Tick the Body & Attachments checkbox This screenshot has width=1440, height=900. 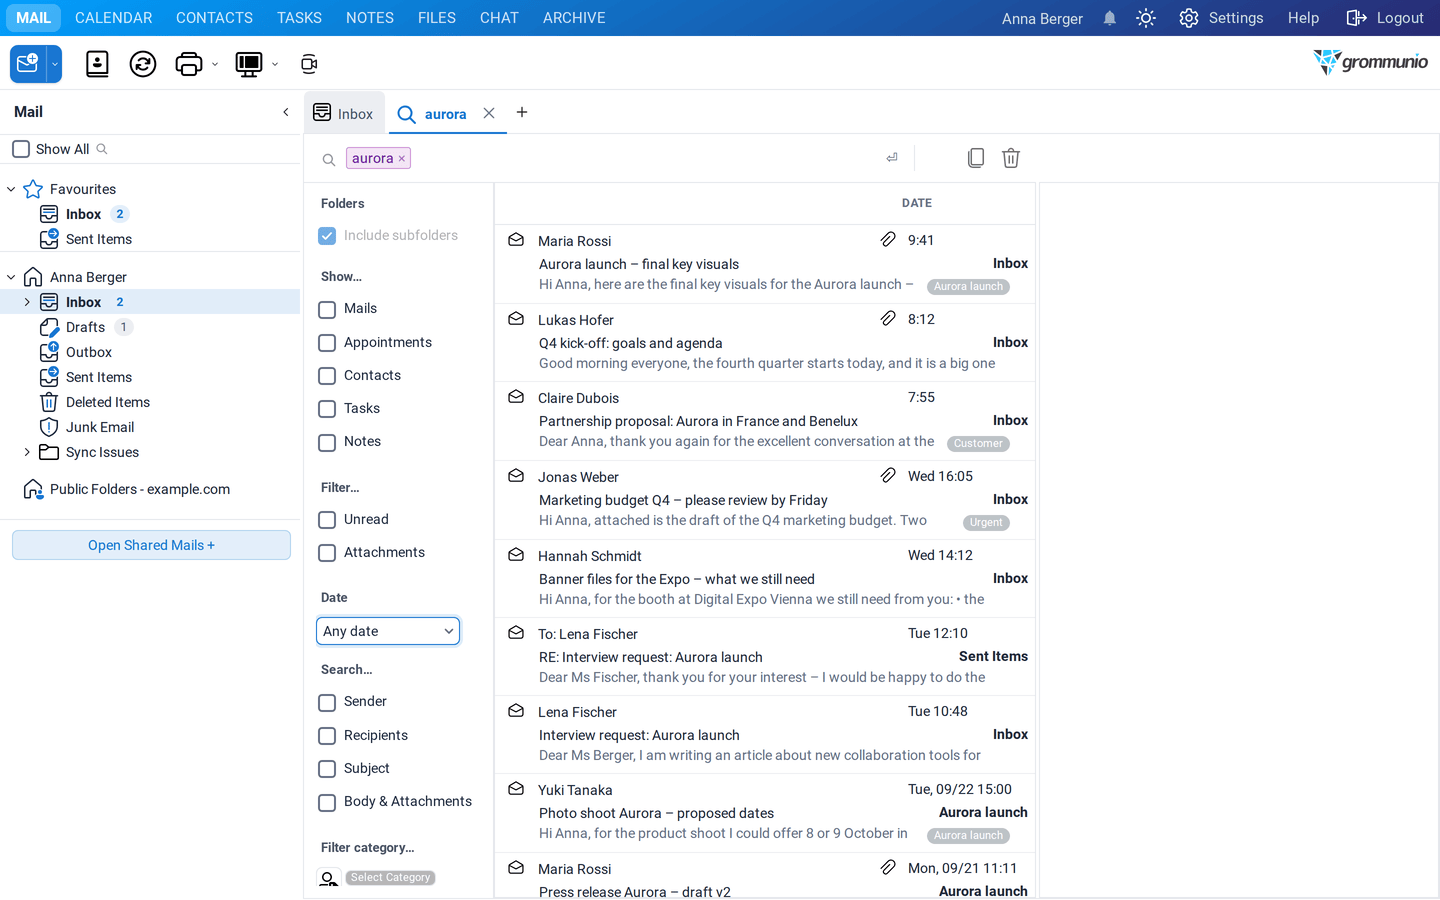(x=327, y=802)
